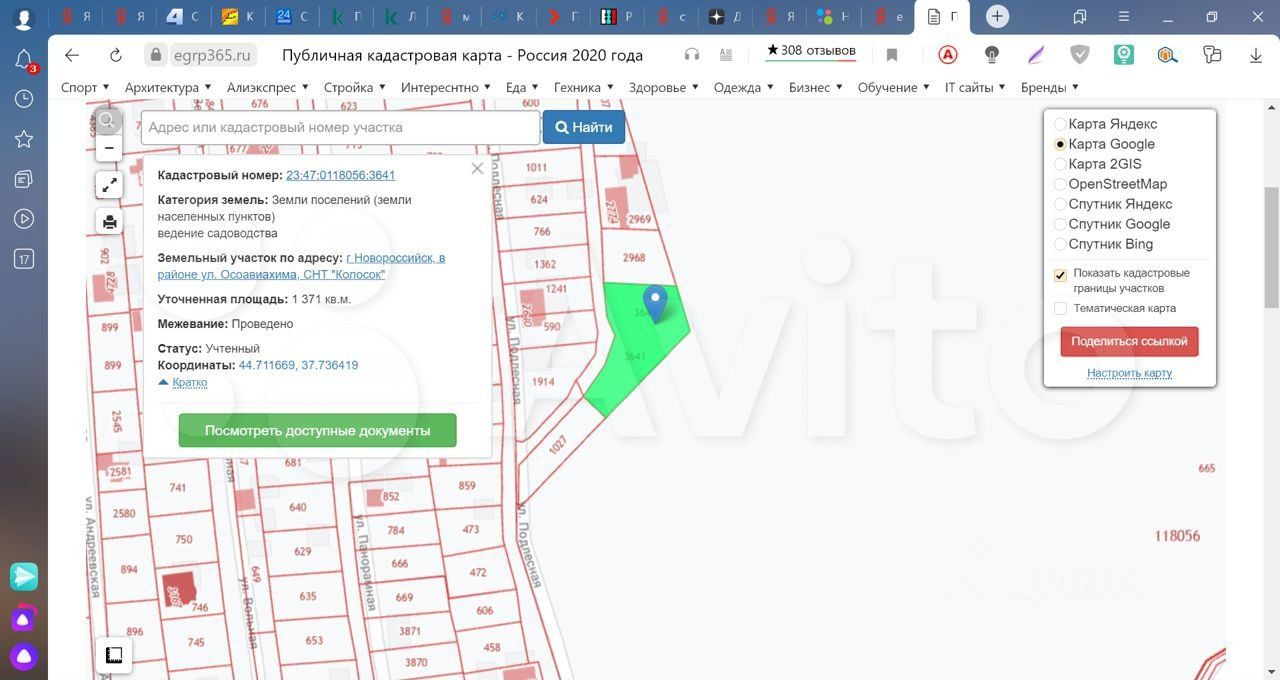Expand the Интереснтно bookmarks folder

(x=446, y=87)
